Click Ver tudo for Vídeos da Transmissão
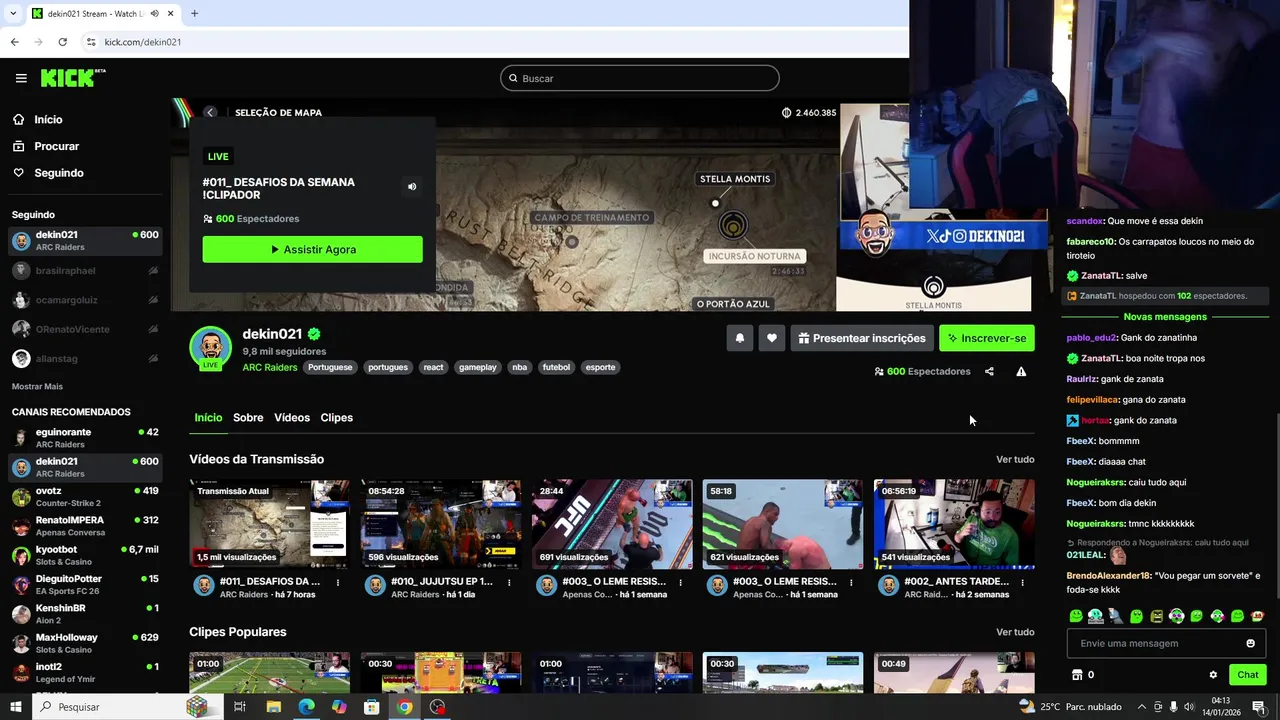This screenshot has width=1280, height=720. 1015,459
